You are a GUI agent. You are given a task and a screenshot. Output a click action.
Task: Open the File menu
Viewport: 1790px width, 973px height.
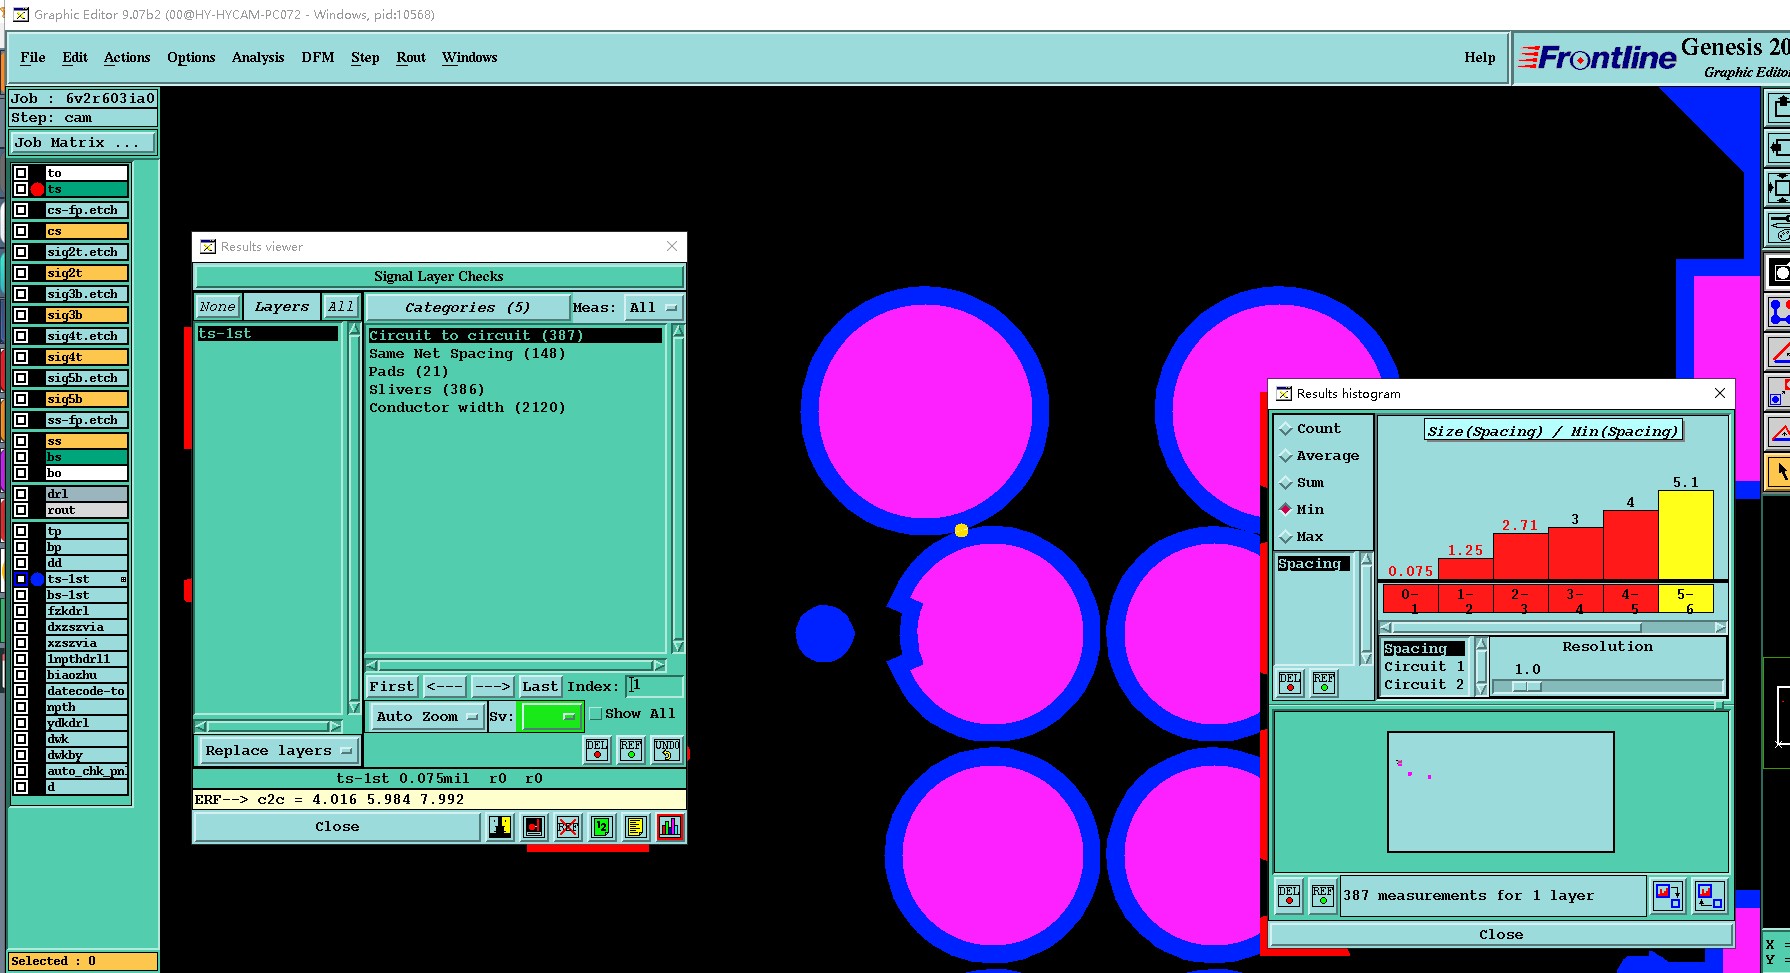pos(33,58)
